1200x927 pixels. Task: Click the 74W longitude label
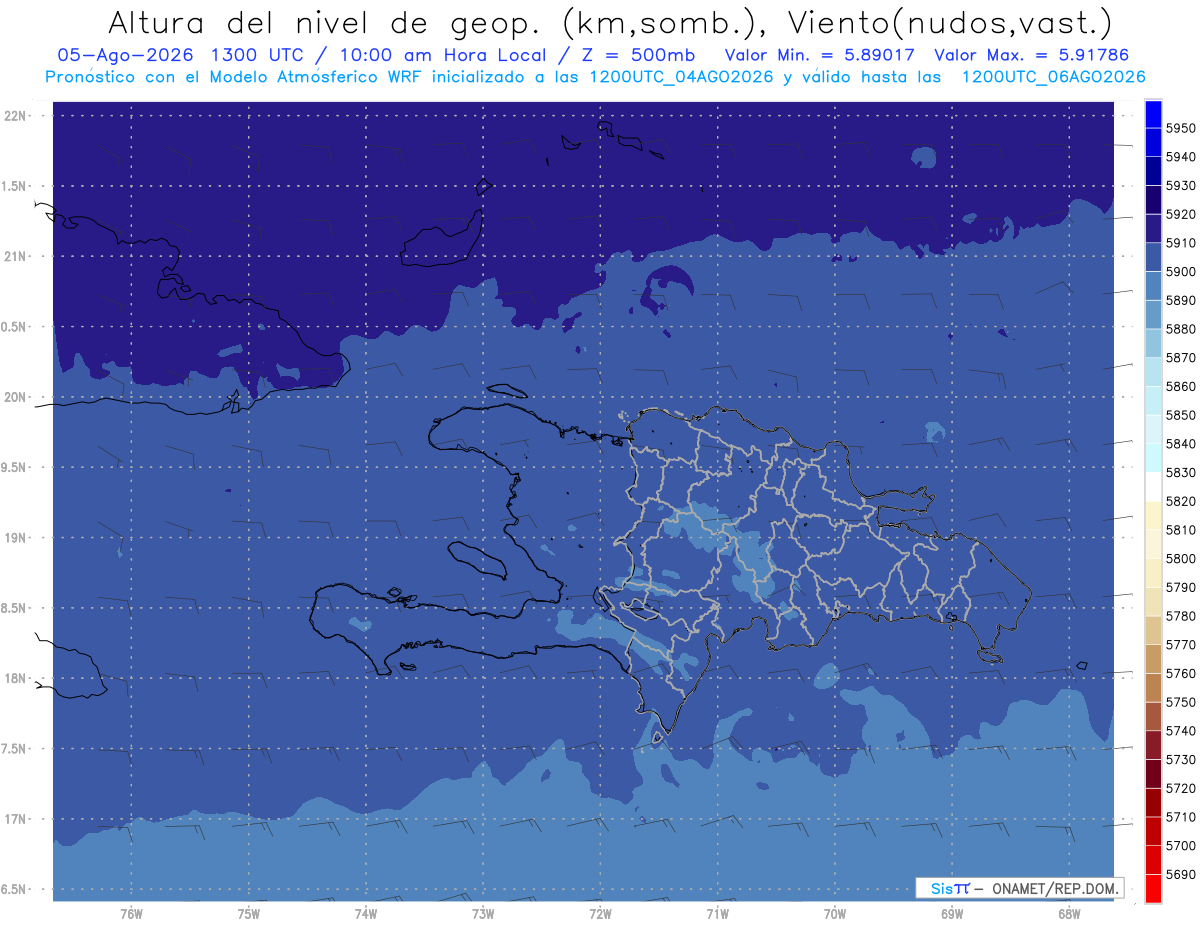pyautogui.click(x=366, y=914)
